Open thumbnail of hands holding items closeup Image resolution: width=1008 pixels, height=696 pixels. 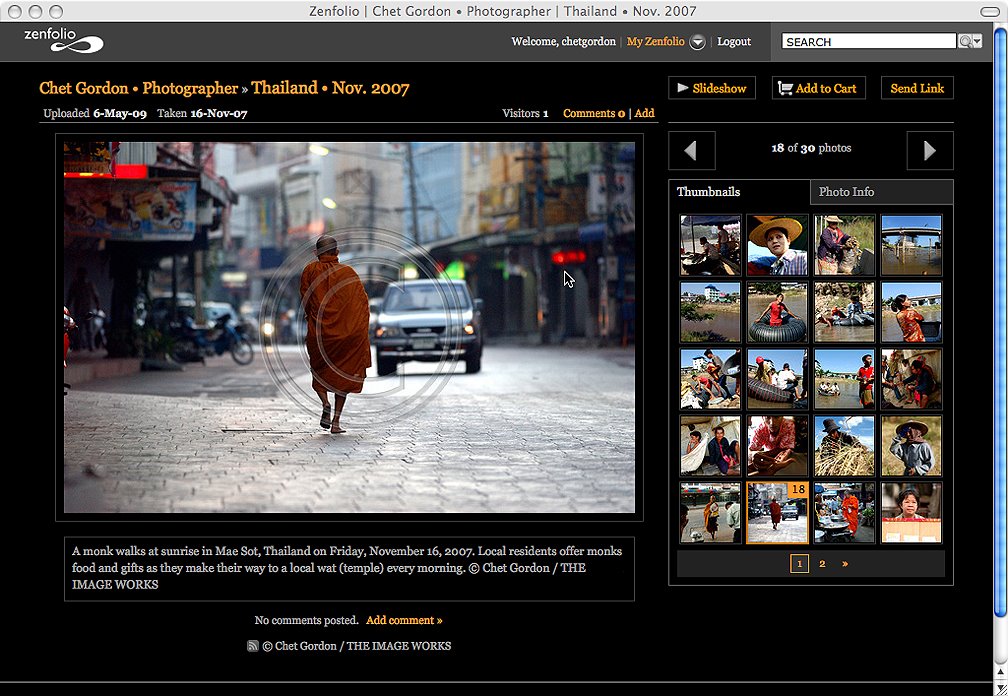777,446
